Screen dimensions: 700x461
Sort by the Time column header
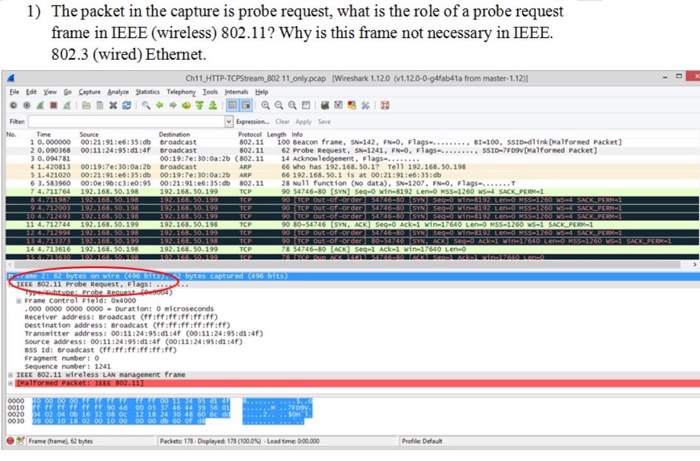43,134
